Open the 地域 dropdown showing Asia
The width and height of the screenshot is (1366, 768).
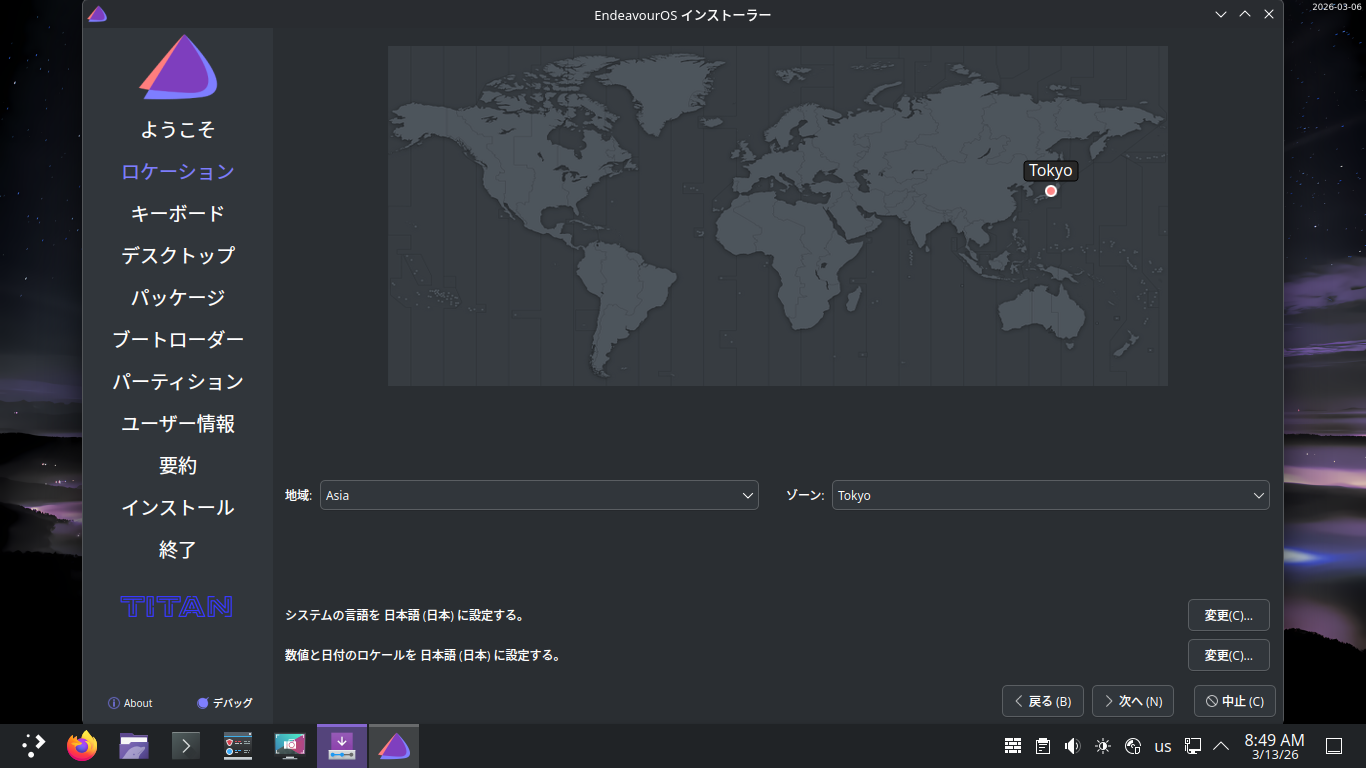tap(539, 495)
